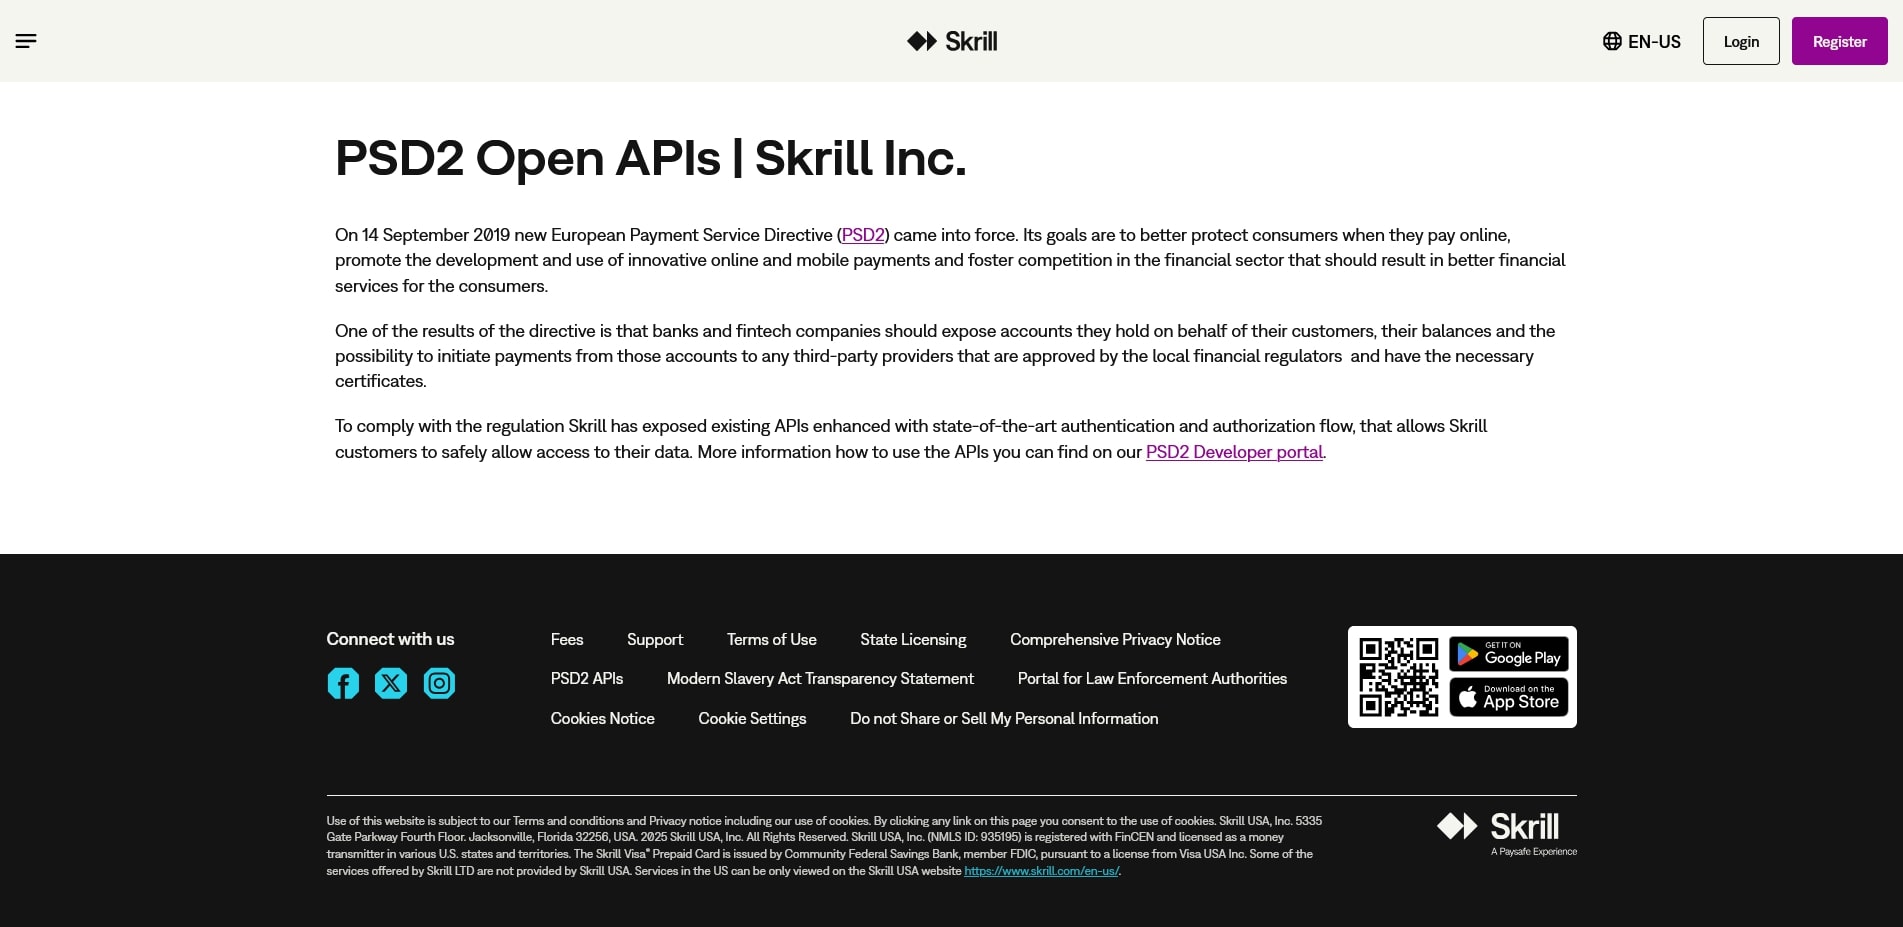Open Skrill's Instagram icon
The width and height of the screenshot is (1903, 927).
[439, 683]
